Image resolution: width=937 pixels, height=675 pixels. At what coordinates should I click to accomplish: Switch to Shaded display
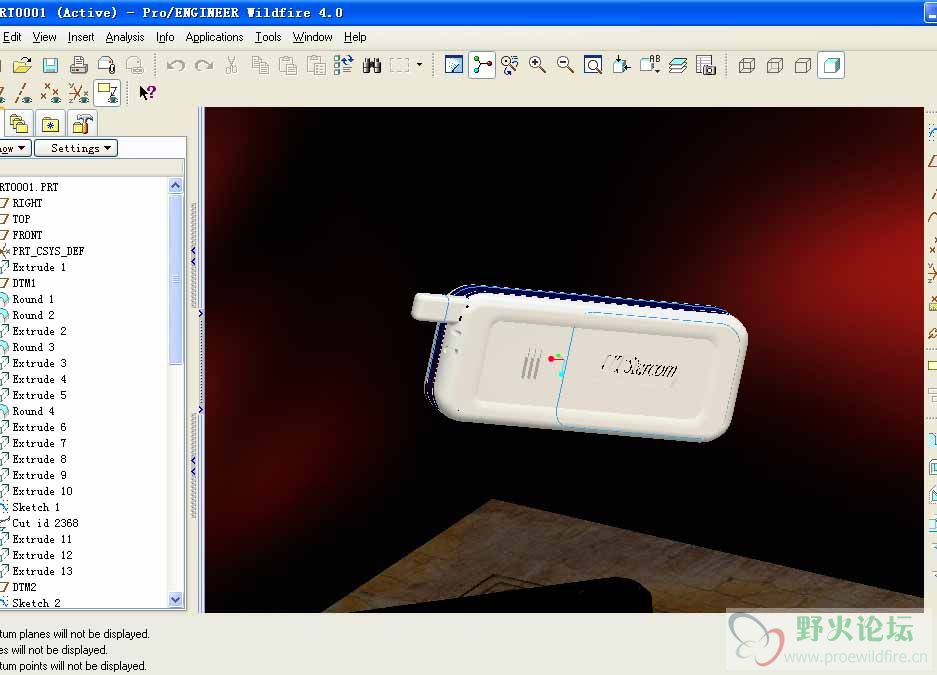832,65
